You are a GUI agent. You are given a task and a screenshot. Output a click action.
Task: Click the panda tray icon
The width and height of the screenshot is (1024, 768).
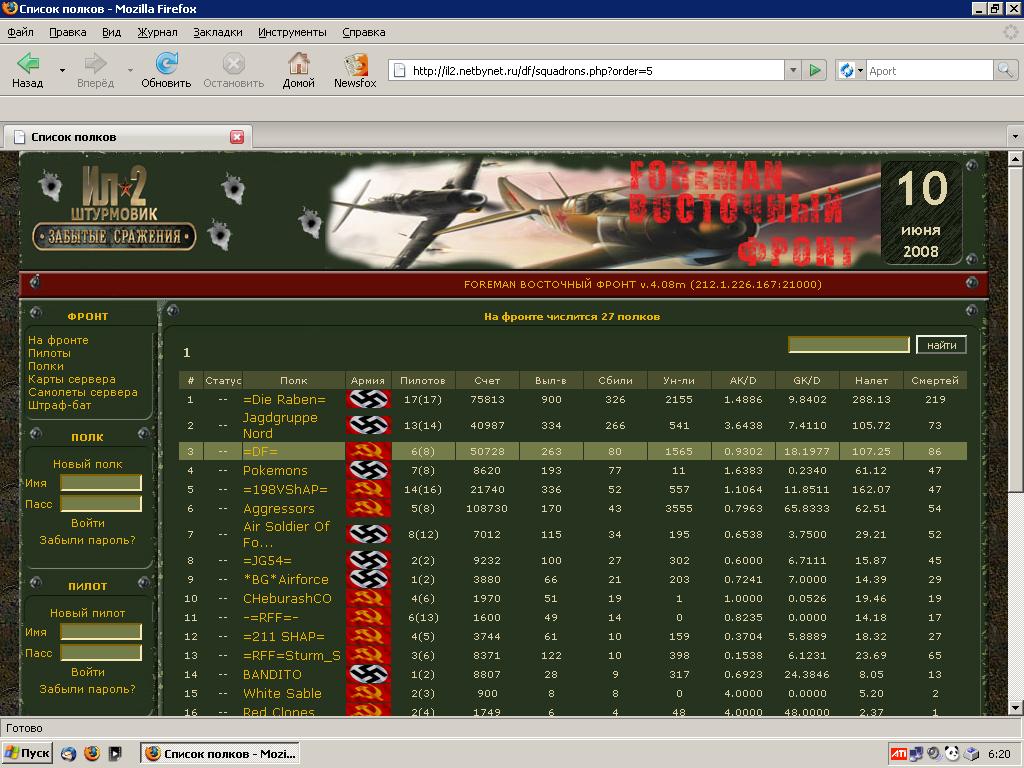pos(952,754)
